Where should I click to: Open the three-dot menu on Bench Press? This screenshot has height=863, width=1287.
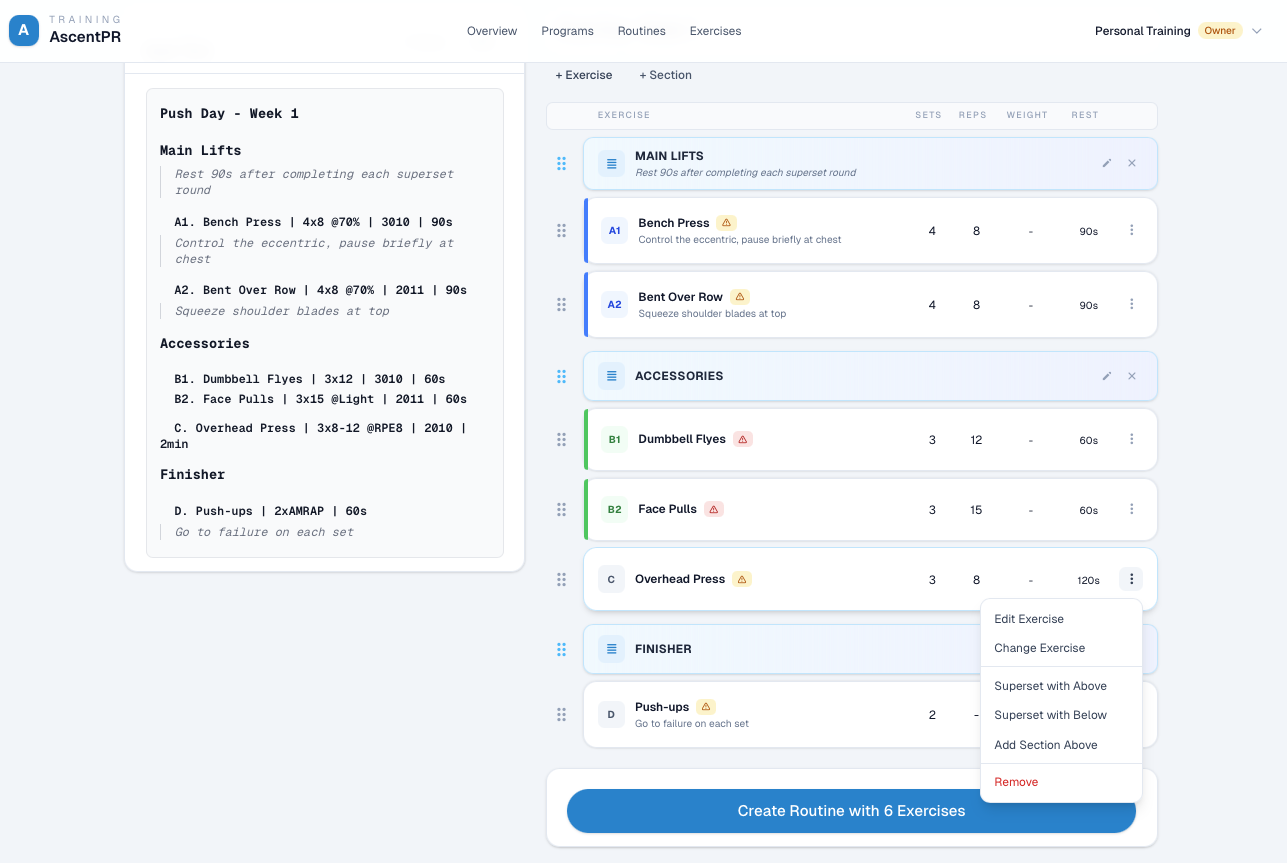1131,230
